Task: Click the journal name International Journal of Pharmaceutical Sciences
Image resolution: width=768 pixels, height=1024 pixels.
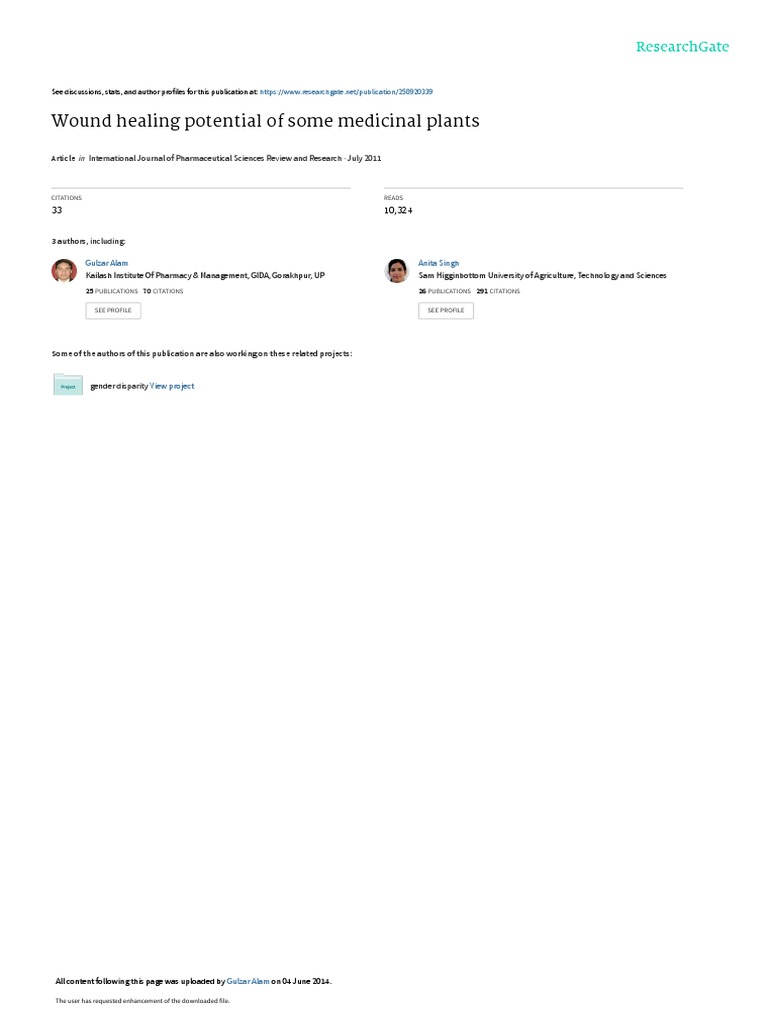Action: coord(215,158)
